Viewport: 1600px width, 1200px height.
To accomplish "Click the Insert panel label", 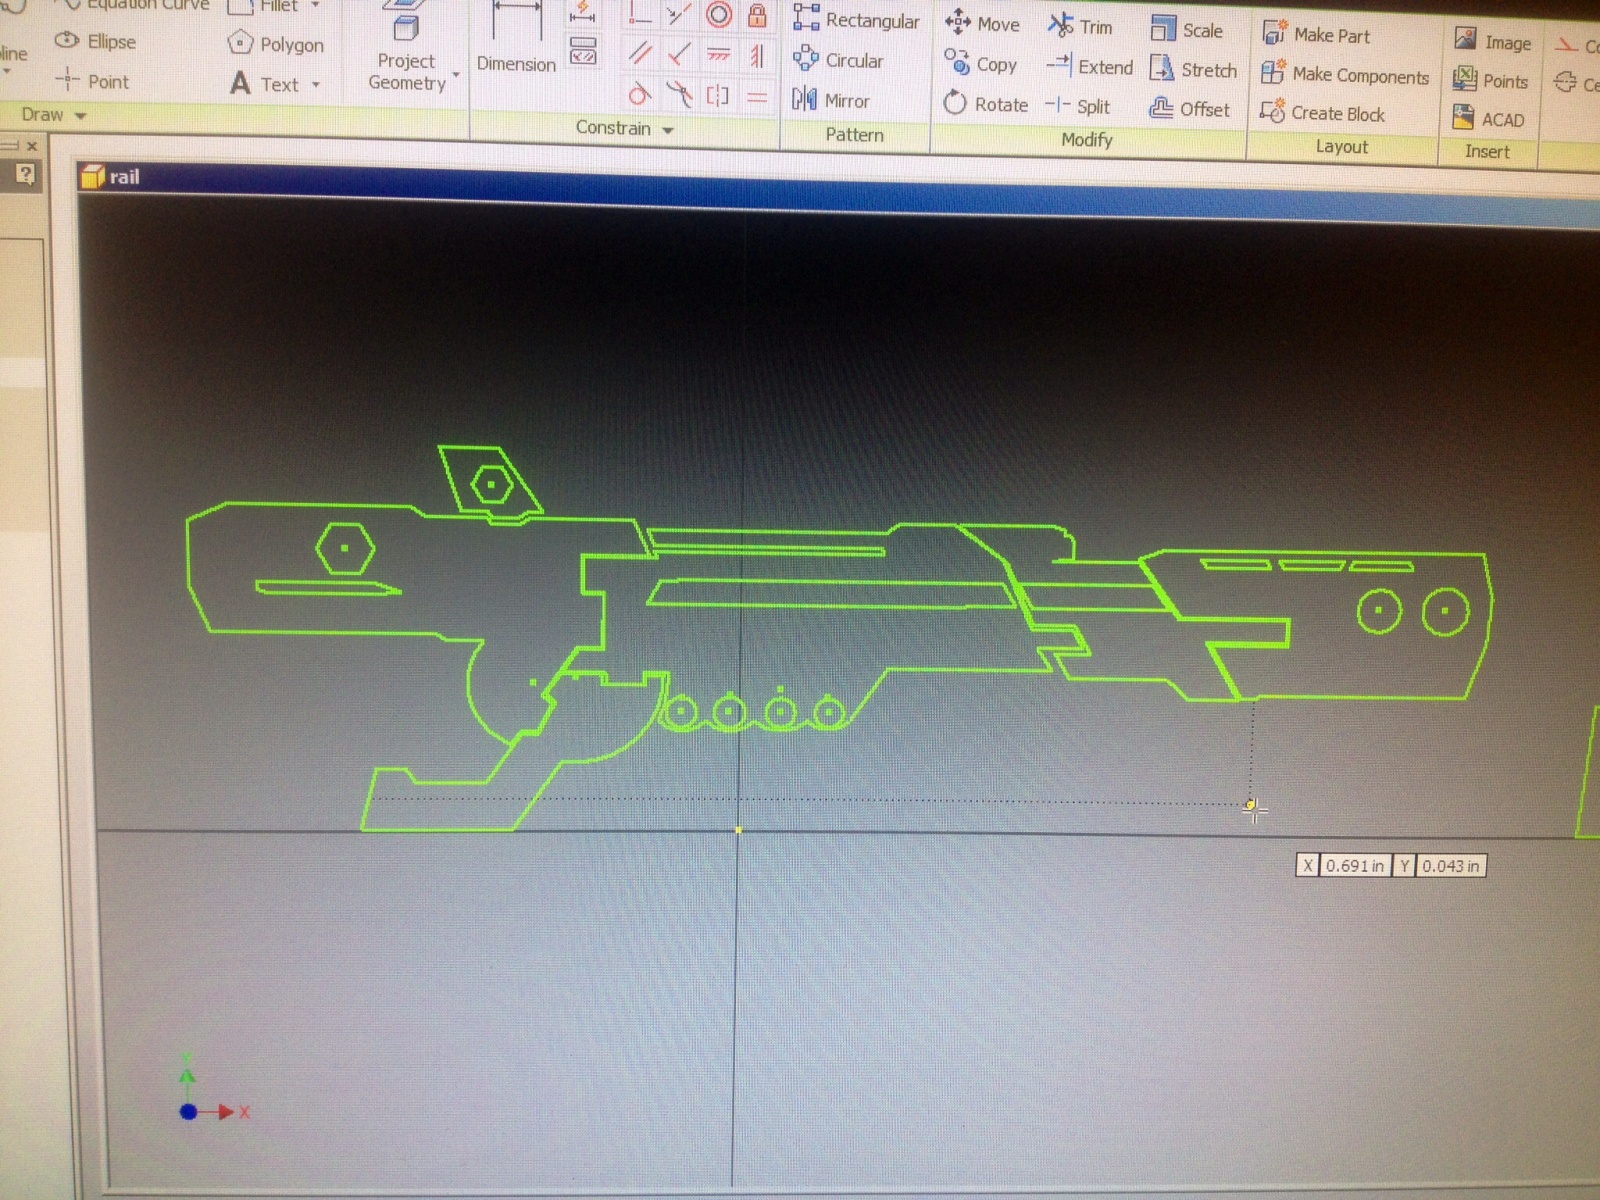I will (x=1487, y=152).
